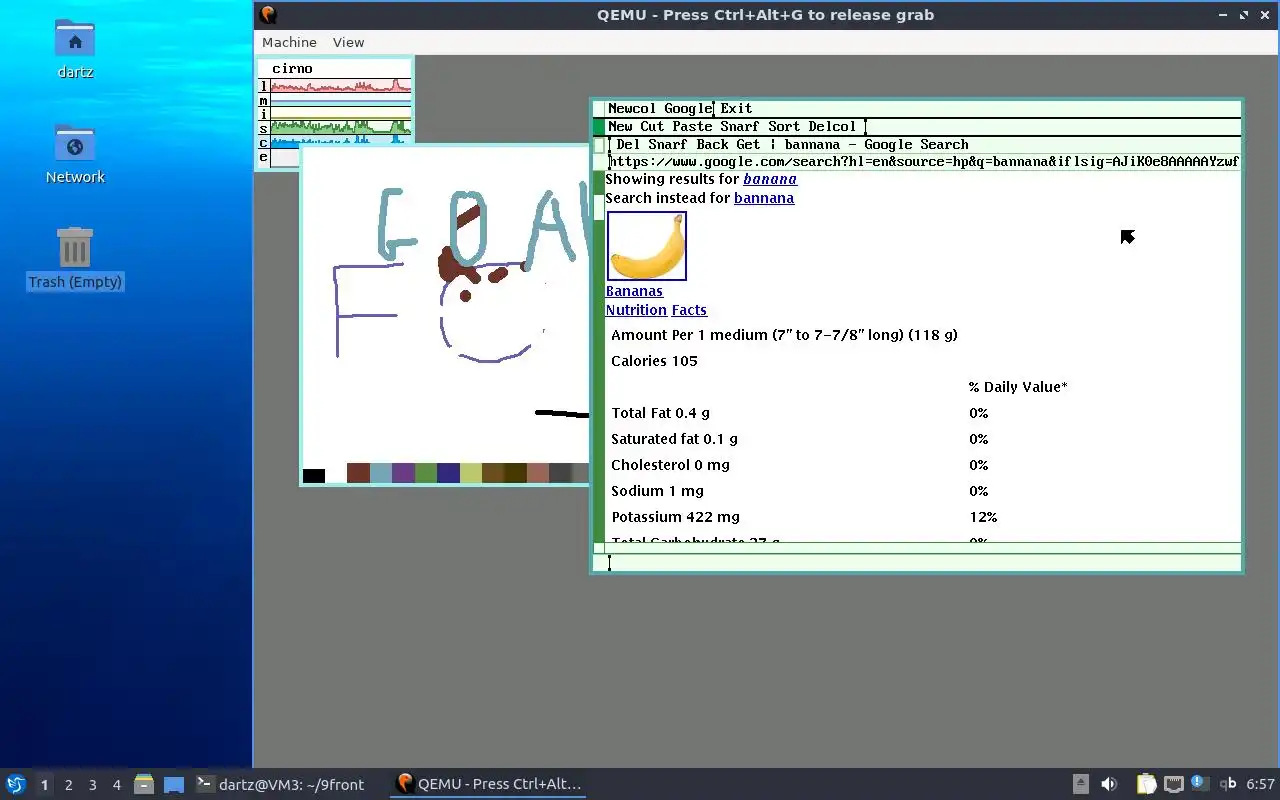
Task: Pick black color in paint palette
Action: point(314,475)
